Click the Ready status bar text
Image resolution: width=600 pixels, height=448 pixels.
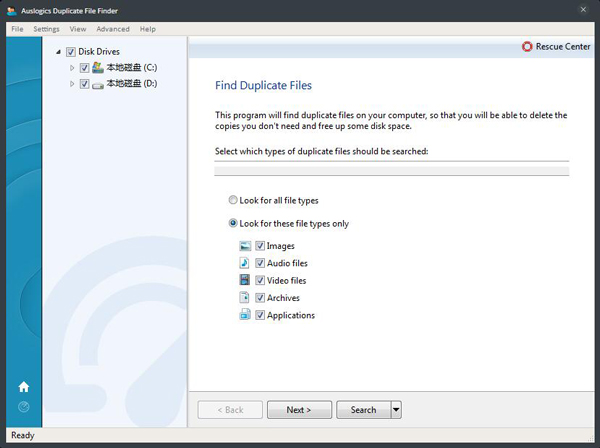[23, 435]
